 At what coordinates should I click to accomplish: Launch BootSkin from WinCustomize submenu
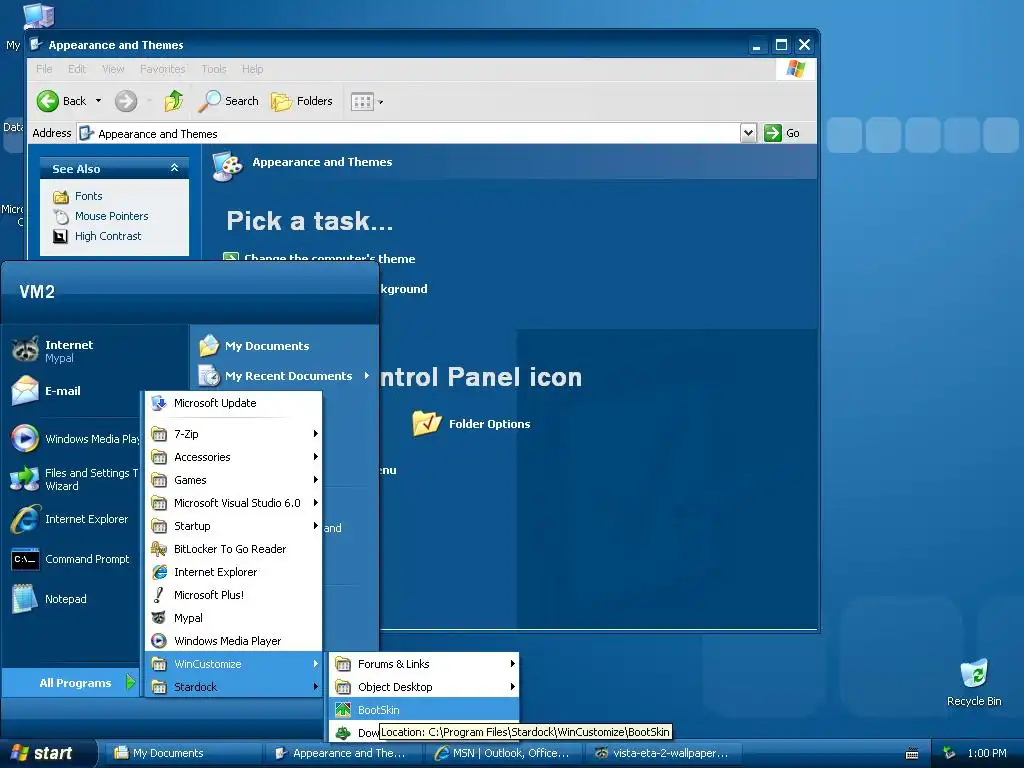[x=424, y=710]
